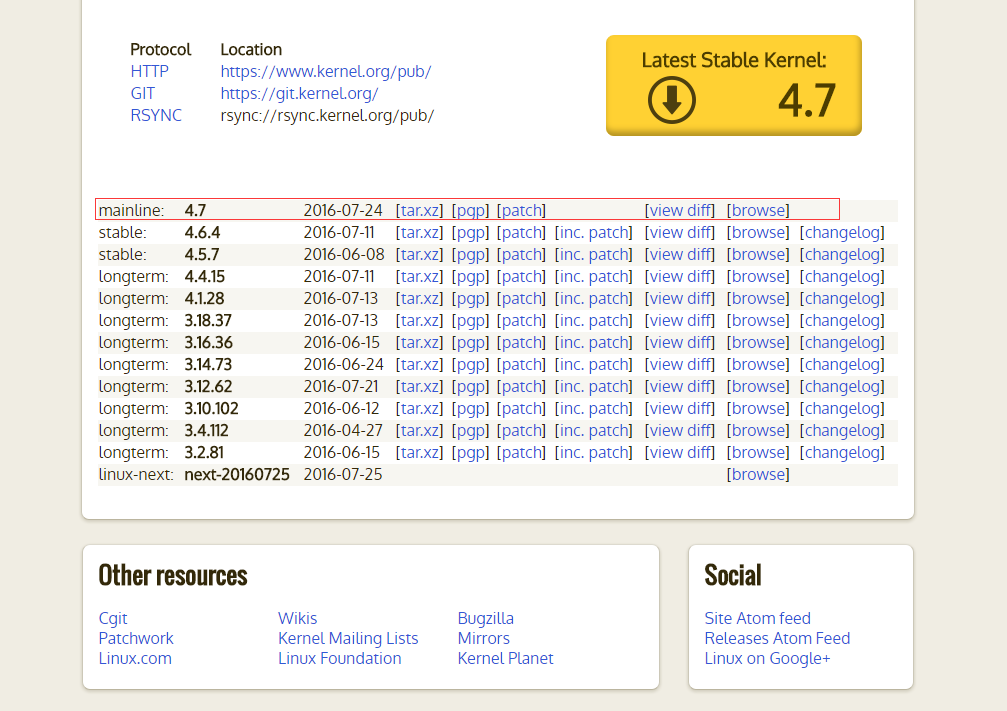Image resolution: width=1007 pixels, height=711 pixels.
Task: Browse the longterm 3.4.112 tree
Action: click(x=758, y=430)
